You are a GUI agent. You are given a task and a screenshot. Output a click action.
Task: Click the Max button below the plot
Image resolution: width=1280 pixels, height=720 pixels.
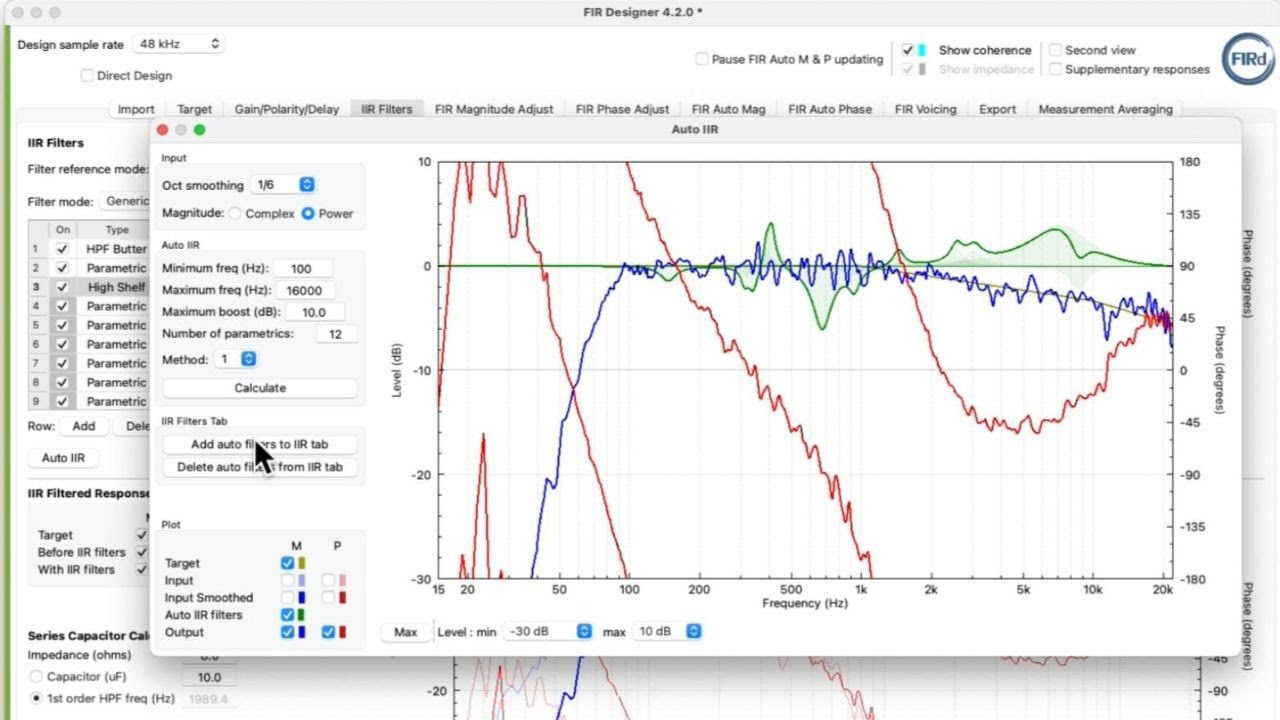click(x=405, y=632)
